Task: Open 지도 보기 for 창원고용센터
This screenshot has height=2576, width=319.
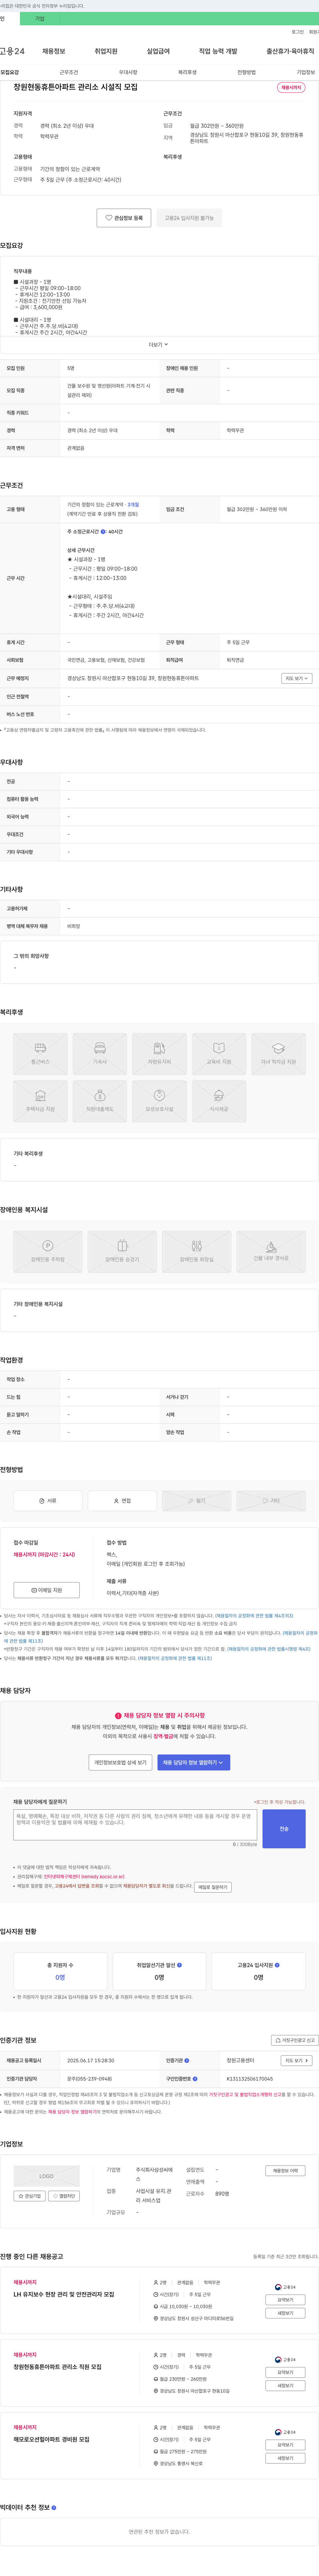Action: click(297, 2060)
